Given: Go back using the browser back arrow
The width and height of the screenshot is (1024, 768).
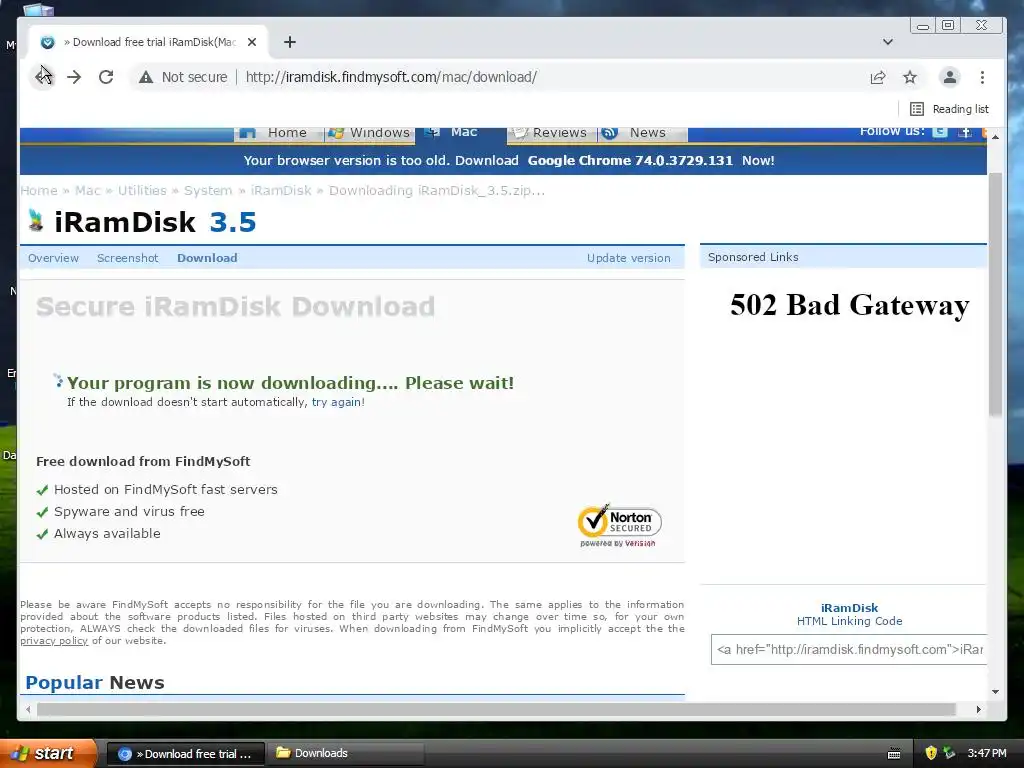Looking at the screenshot, I should [43, 77].
